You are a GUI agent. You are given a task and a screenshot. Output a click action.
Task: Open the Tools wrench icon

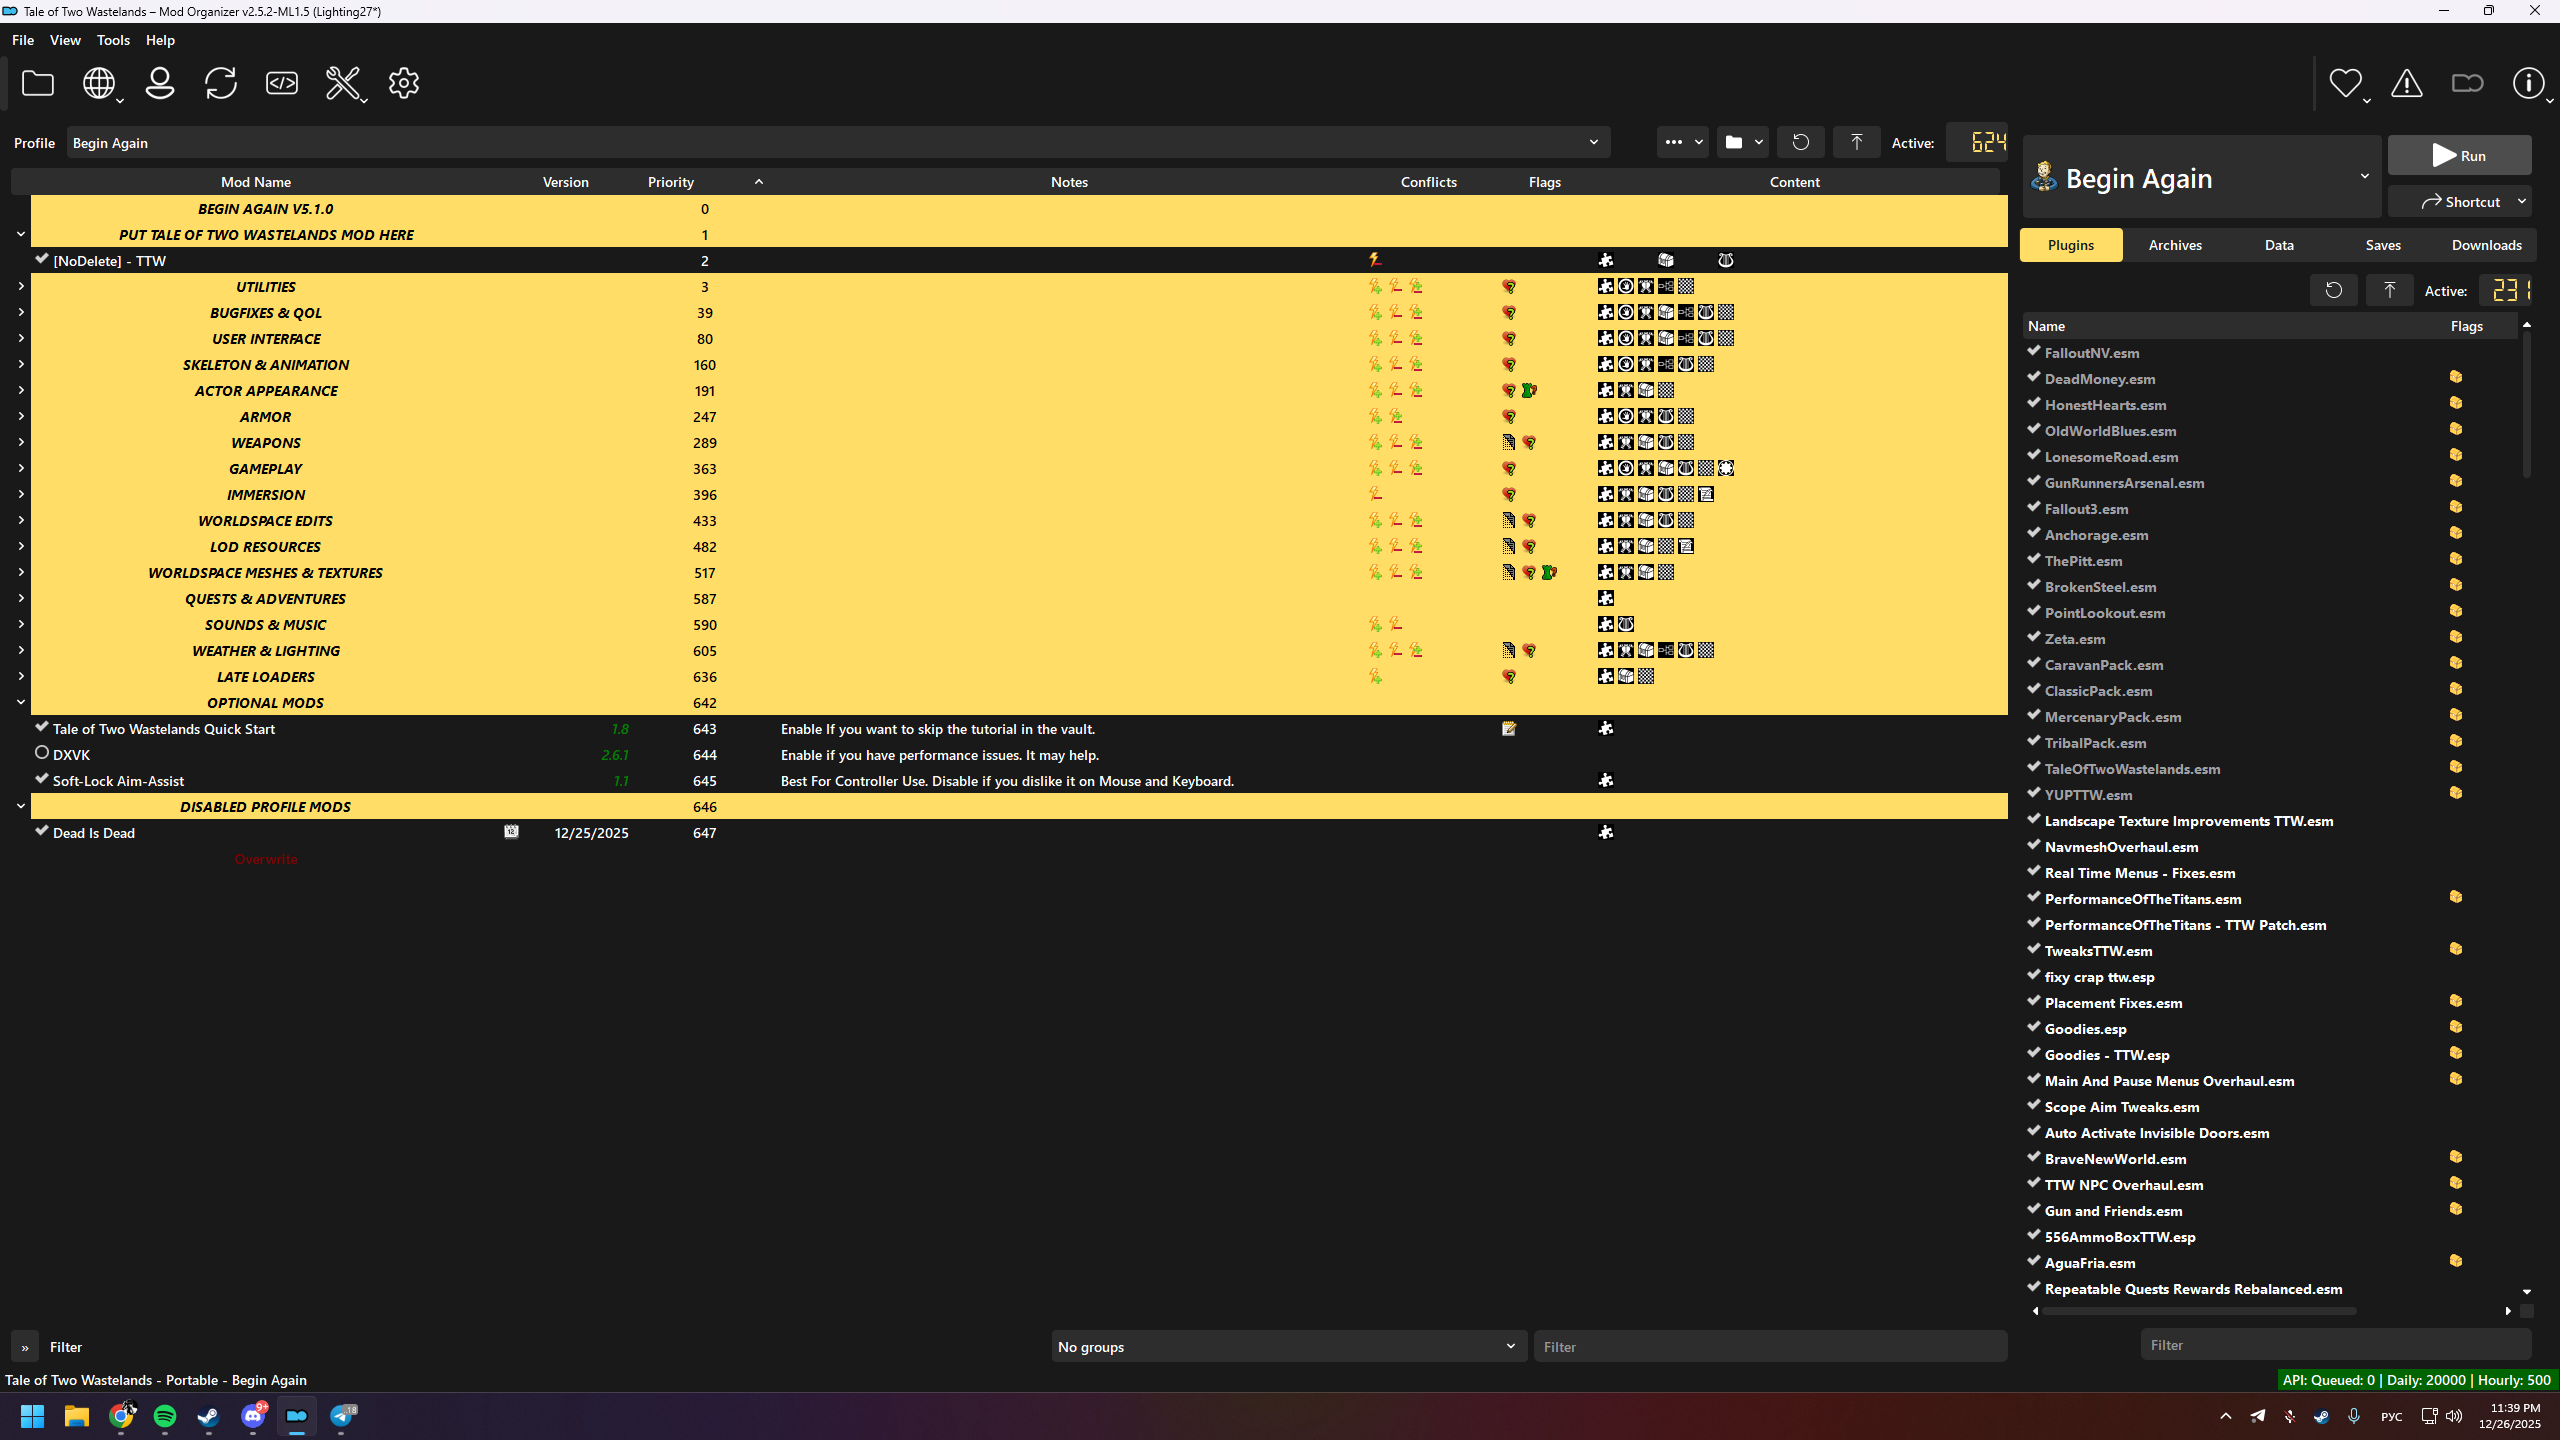[x=343, y=84]
